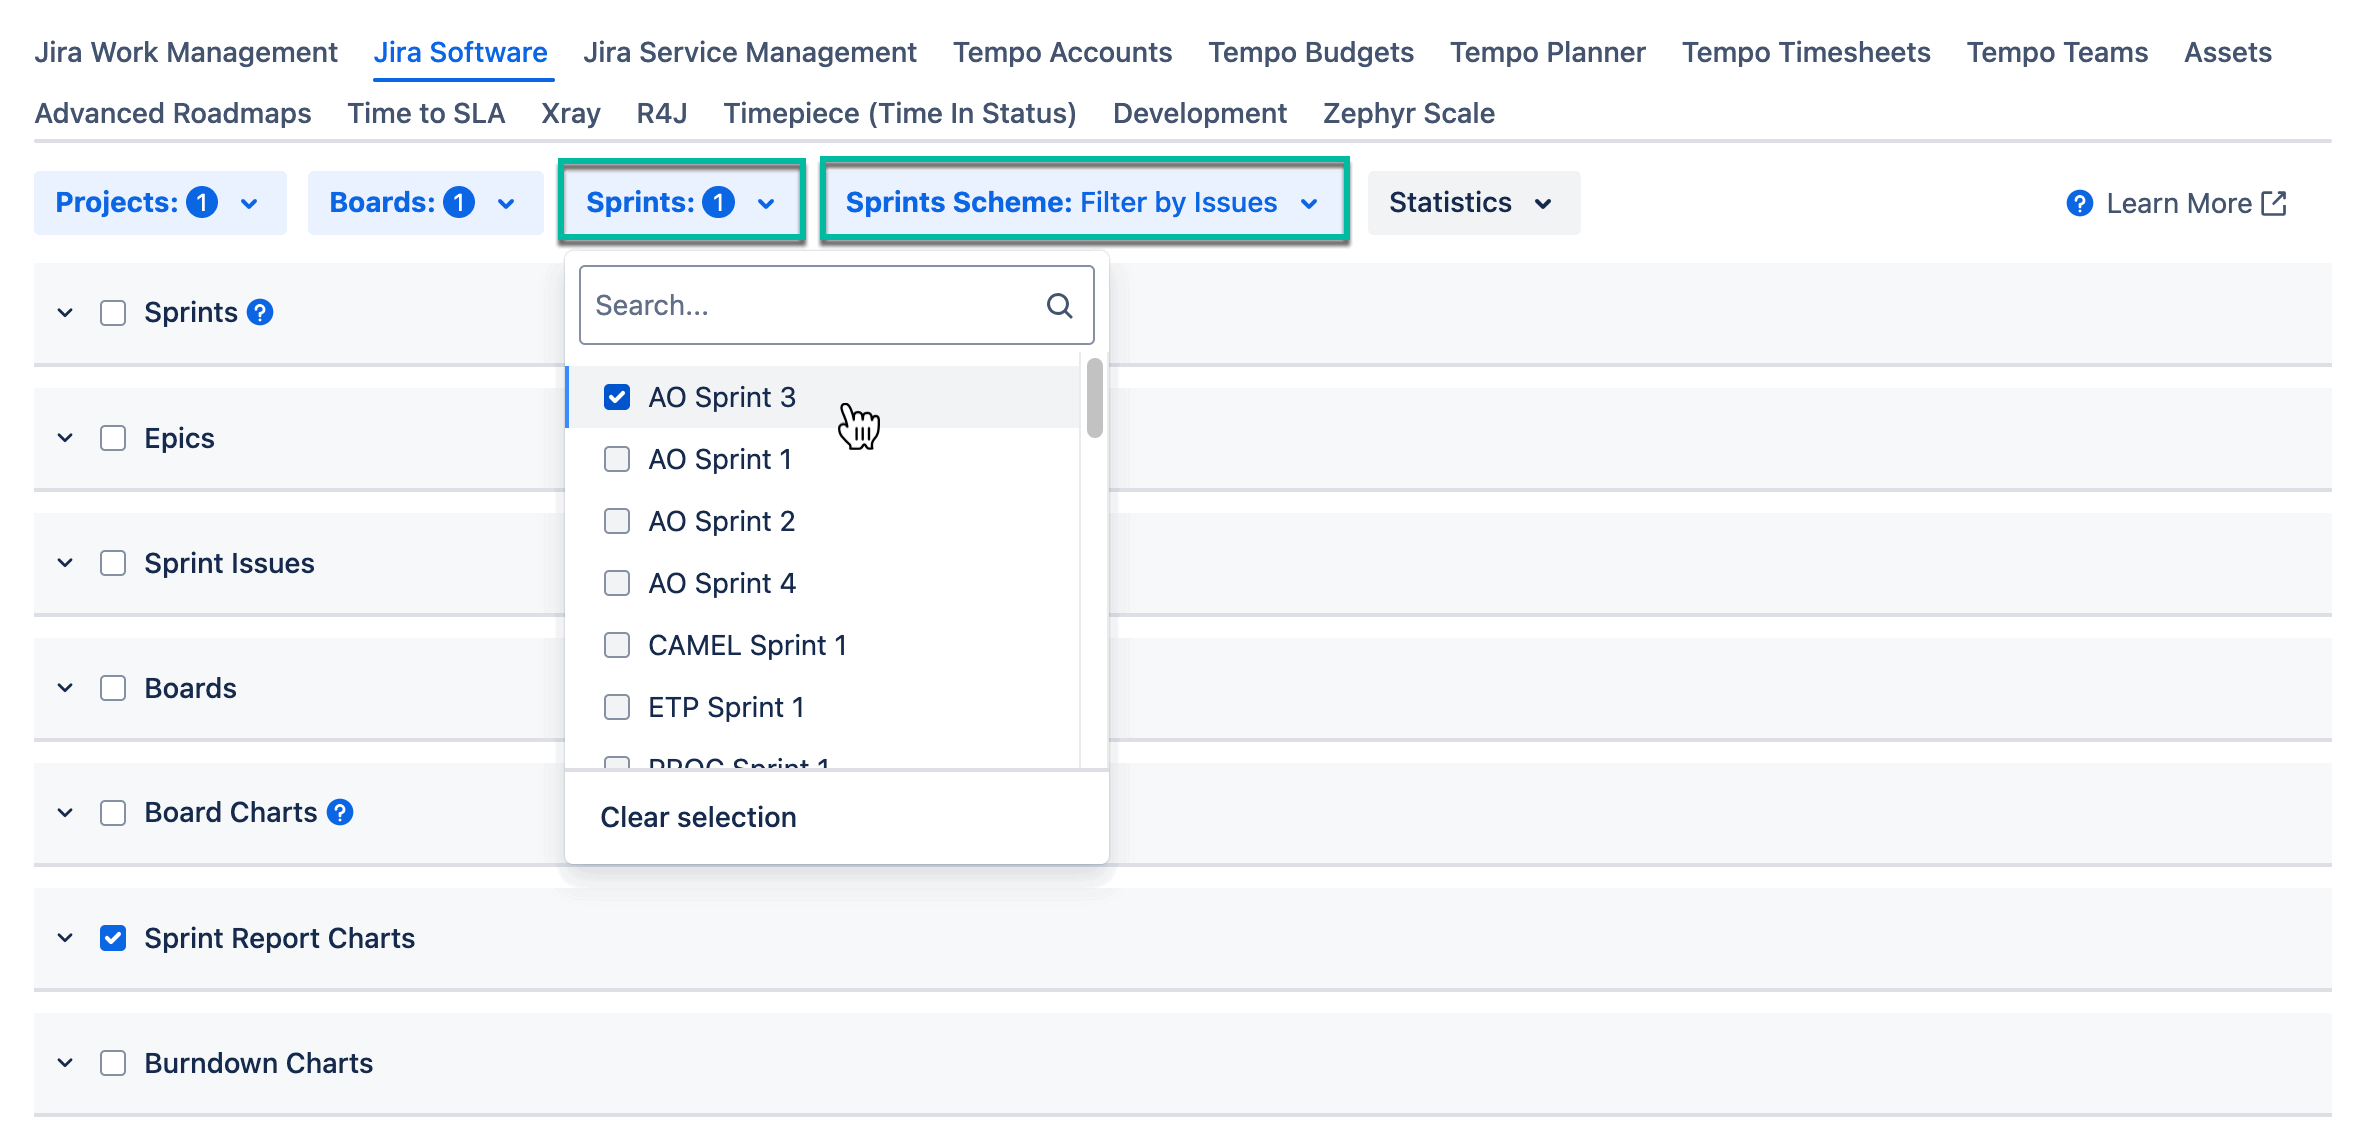Uncheck the AO Sprint 3 checkbox

coord(616,397)
